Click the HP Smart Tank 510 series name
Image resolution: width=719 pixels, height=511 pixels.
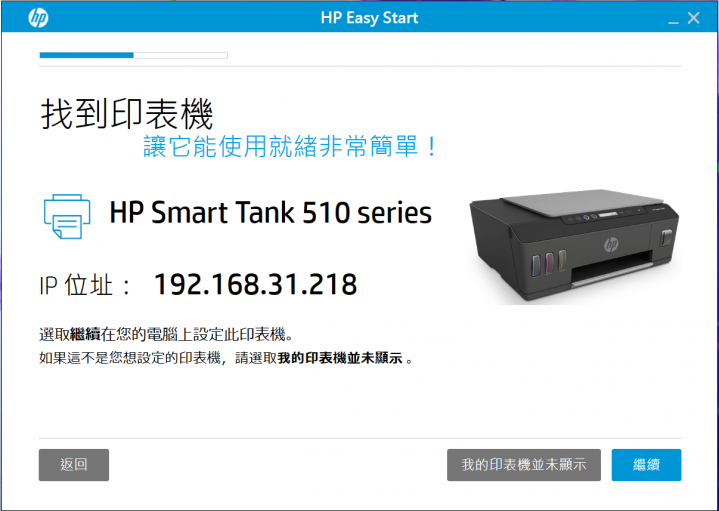click(271, 212)
